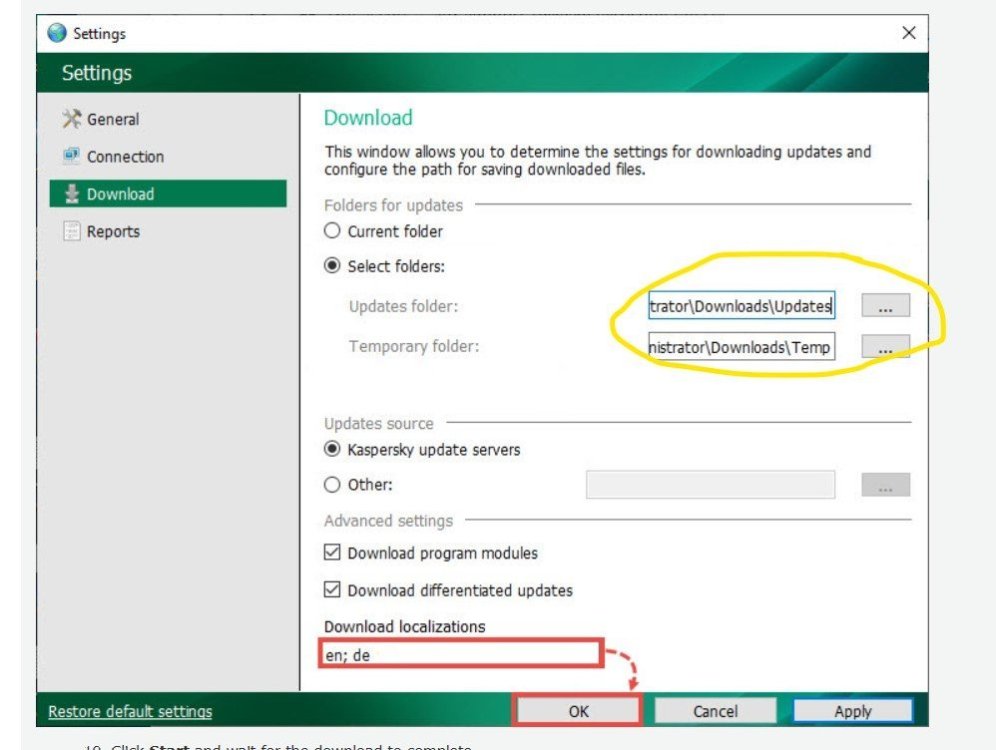Click the Temporary folder: label
The width and height of the screenshot is (996, 750).
[x=414, y=346]
